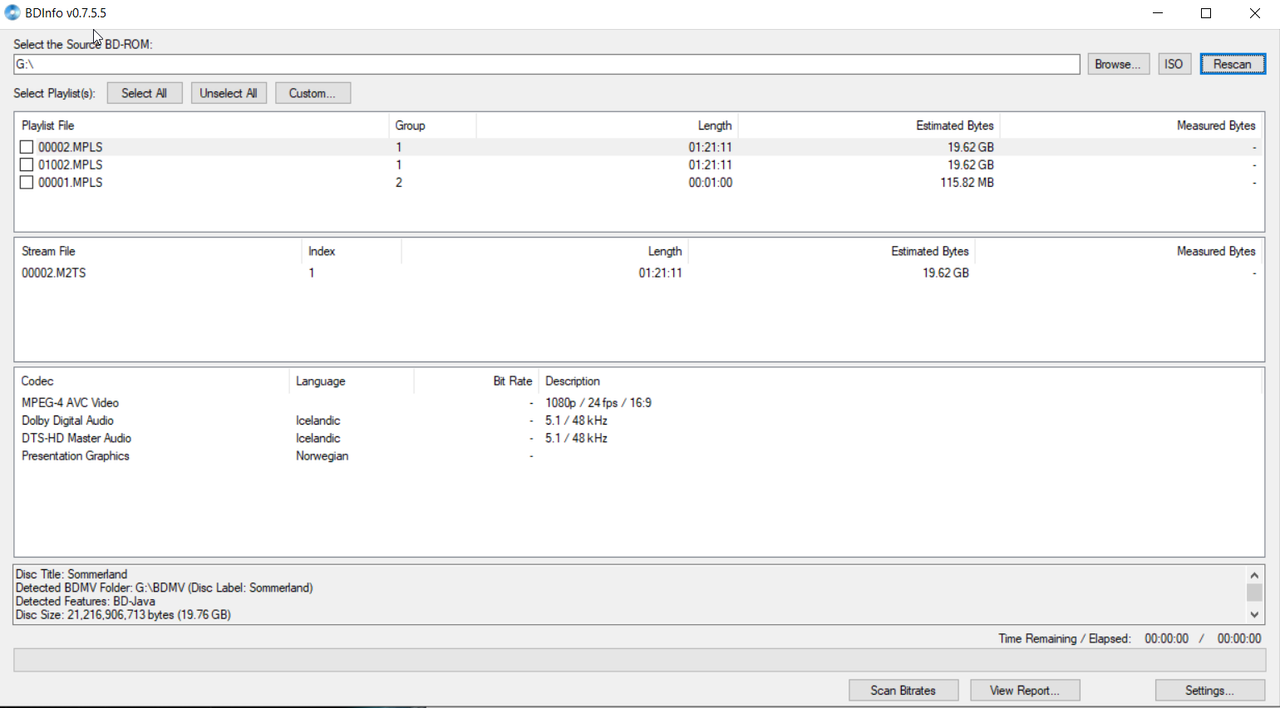Open Settings...
The width and height of the screenshot is (1280, 708).
[x=1210, y=690]
